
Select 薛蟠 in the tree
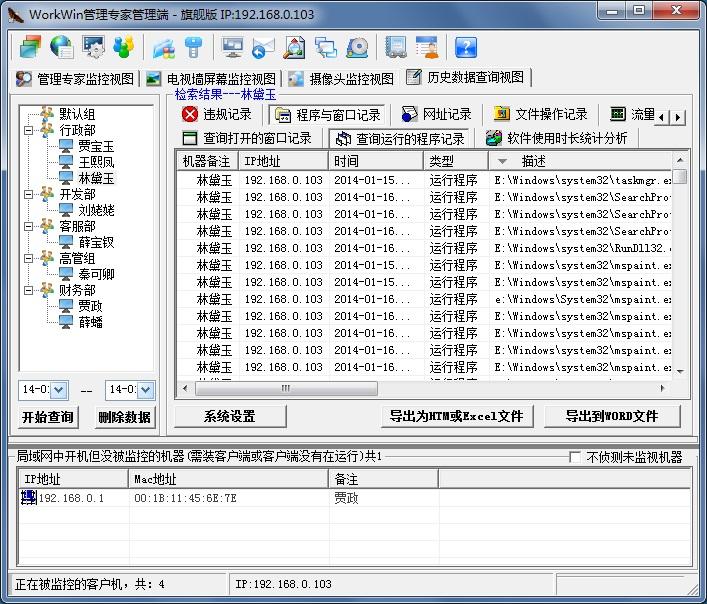pyautogui.click(x=90, y=322)
